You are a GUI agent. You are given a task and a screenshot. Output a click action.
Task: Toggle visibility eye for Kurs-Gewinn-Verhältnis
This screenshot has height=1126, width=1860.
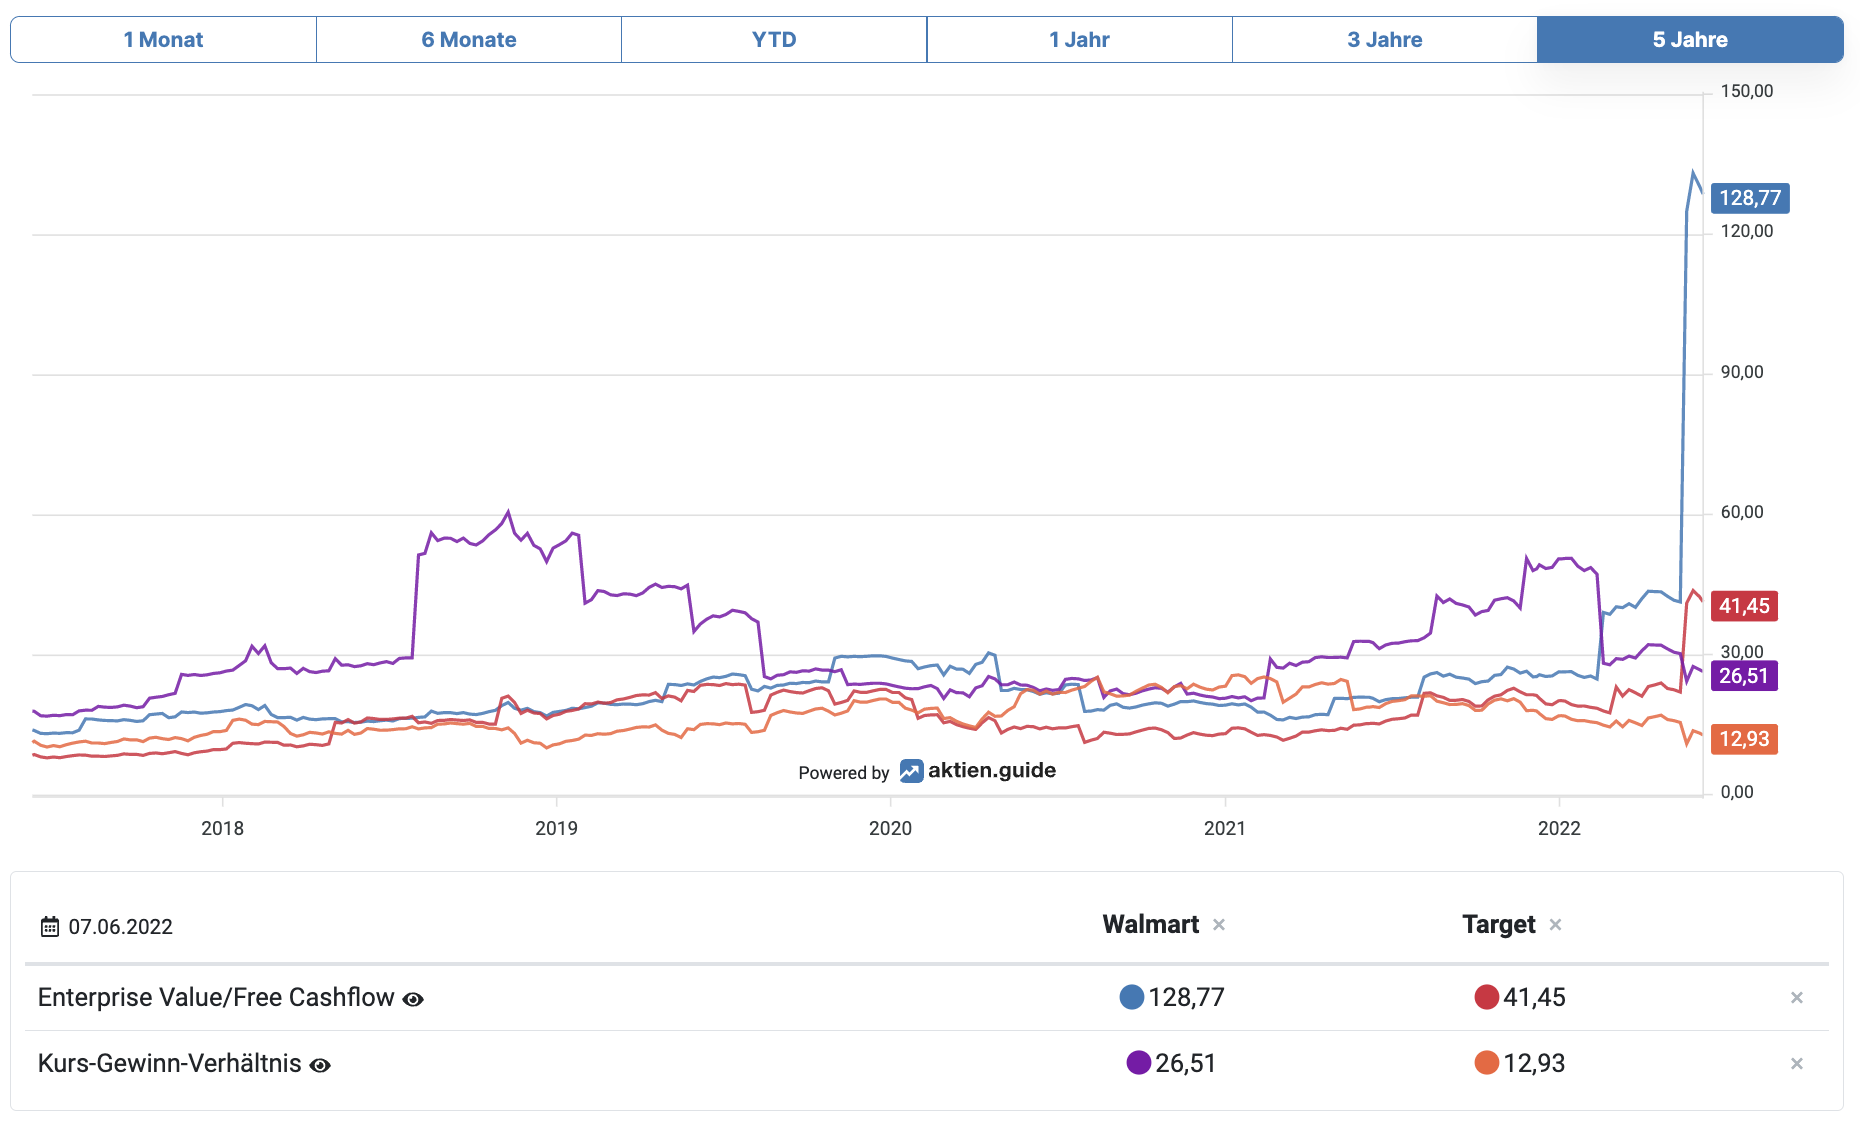[320, 1065]
